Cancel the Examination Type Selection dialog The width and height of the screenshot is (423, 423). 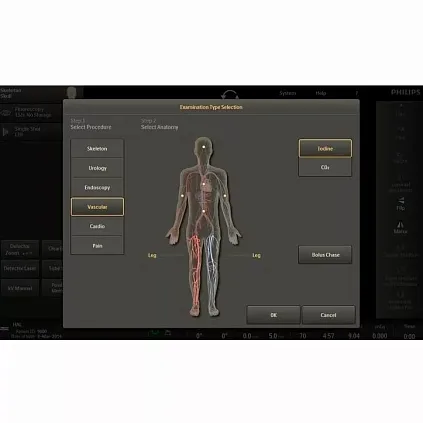tap(328, 315)
